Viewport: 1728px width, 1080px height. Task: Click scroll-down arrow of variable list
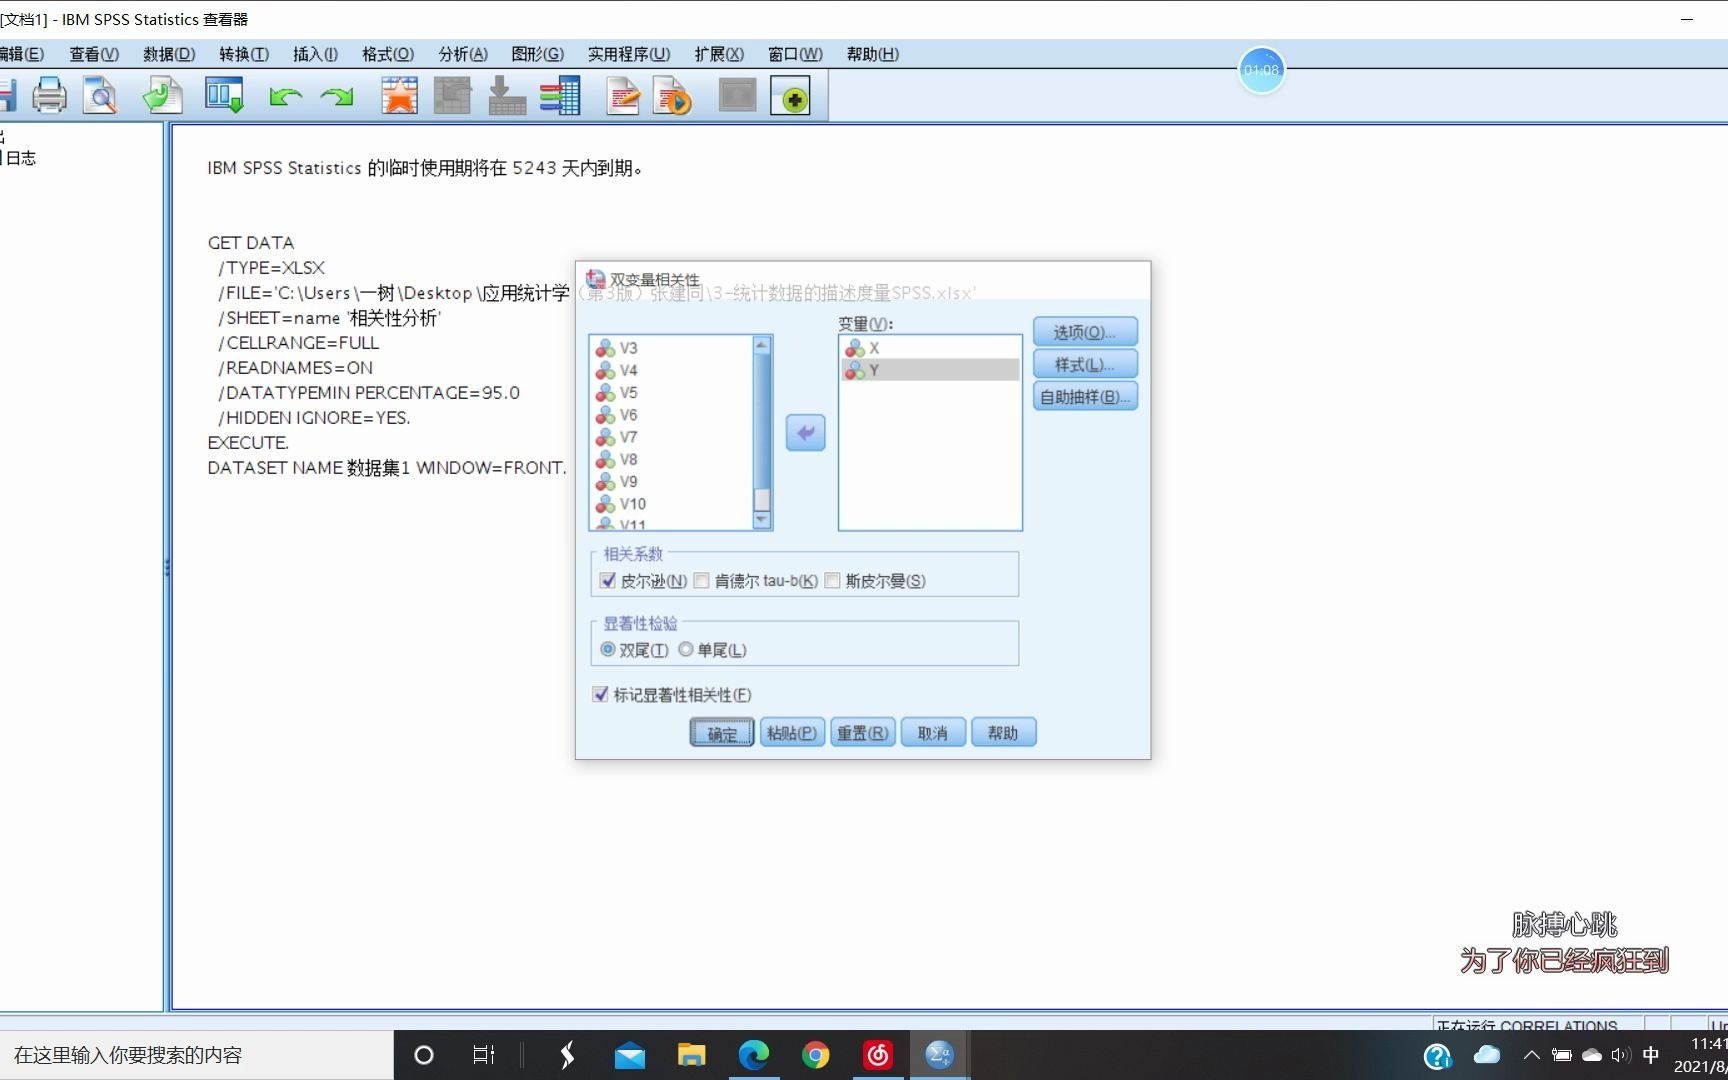(x=762, y=520)
